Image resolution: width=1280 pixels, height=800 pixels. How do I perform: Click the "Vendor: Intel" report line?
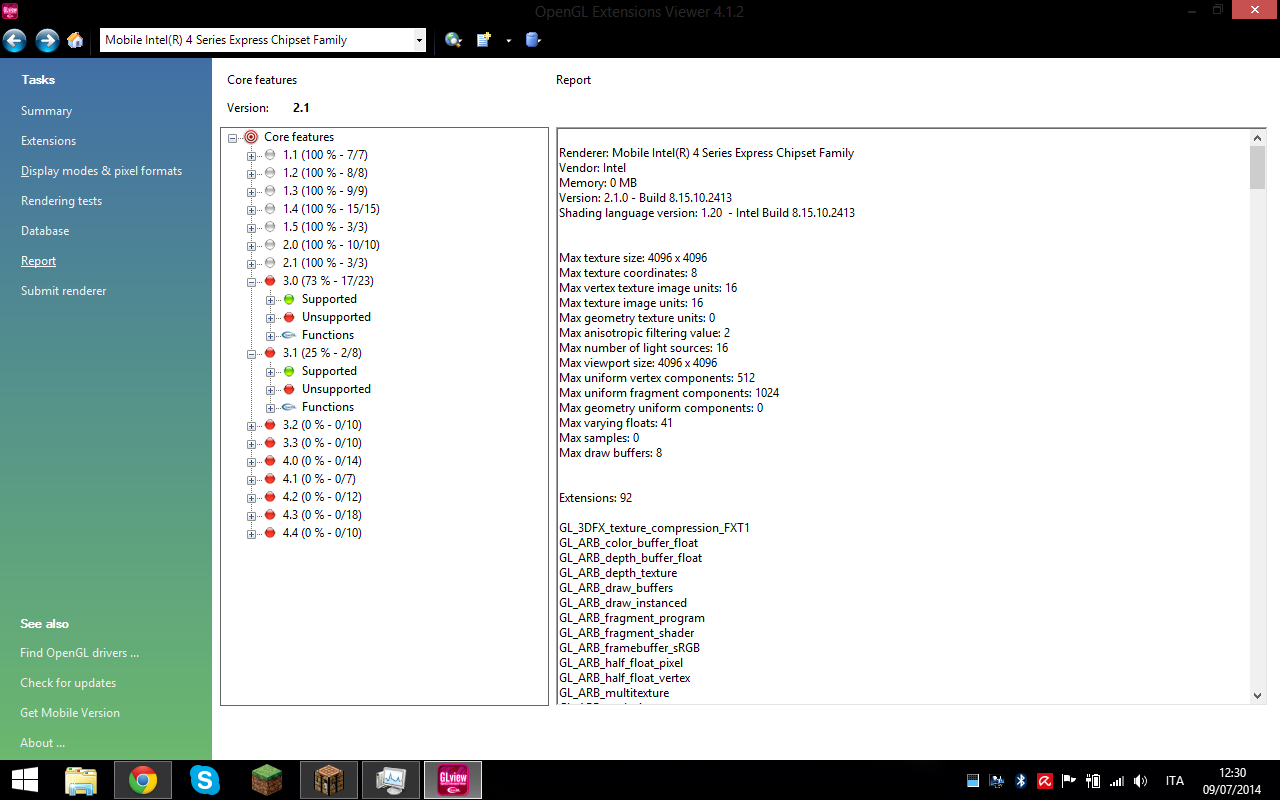pos(593,168)
